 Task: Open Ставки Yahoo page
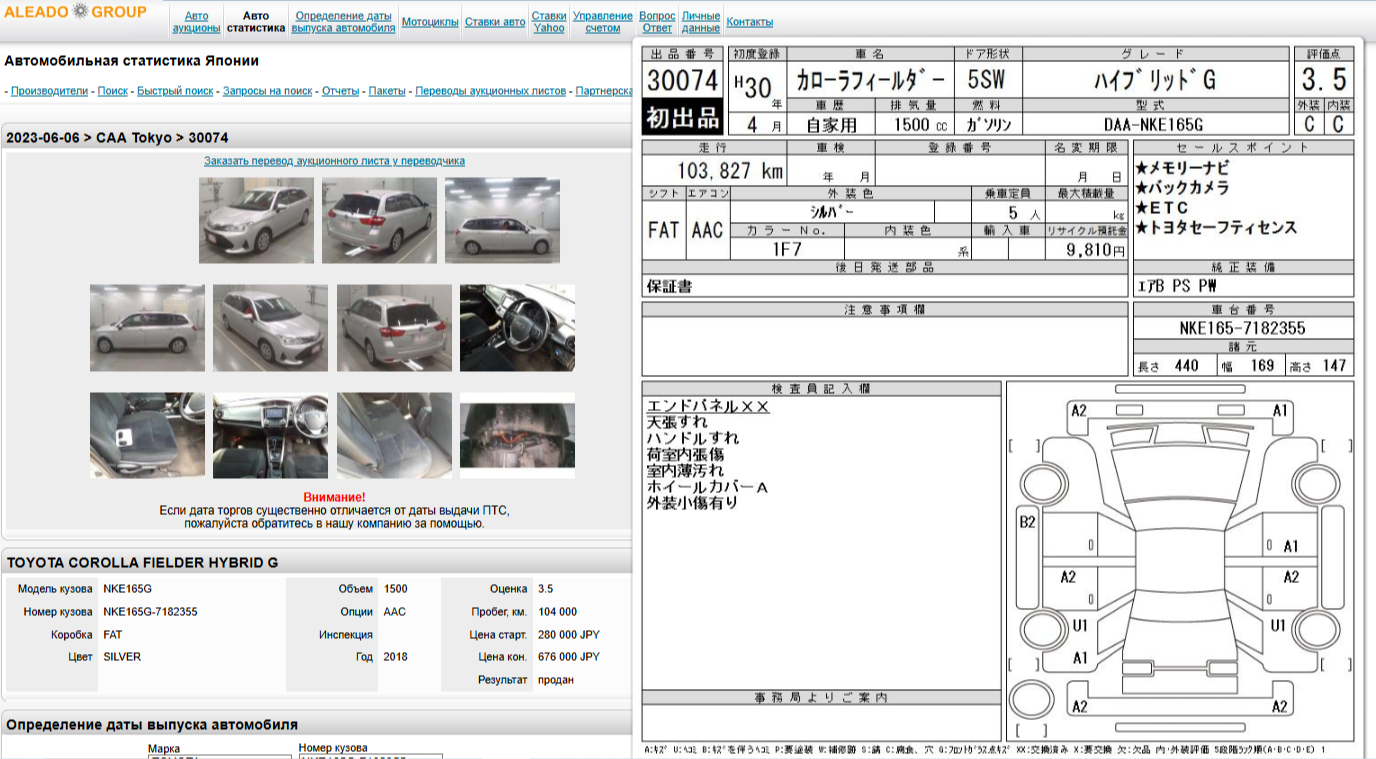tap(549, 22)
